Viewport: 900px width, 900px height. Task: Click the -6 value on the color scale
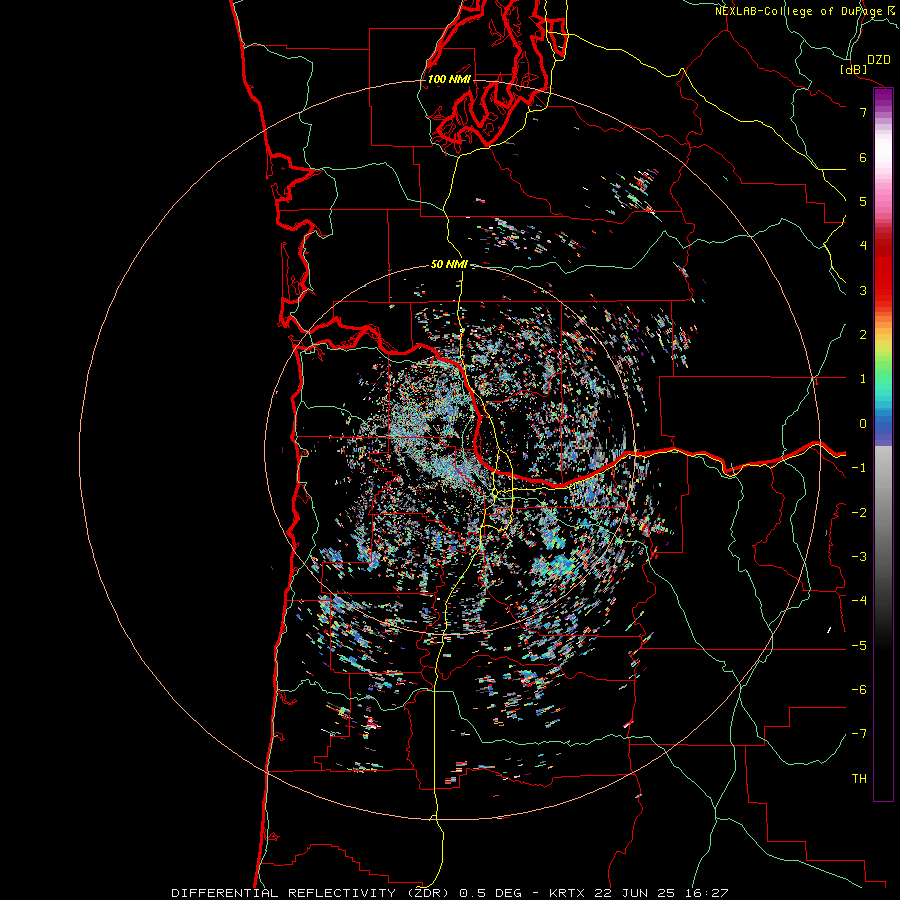pos(859,690)
